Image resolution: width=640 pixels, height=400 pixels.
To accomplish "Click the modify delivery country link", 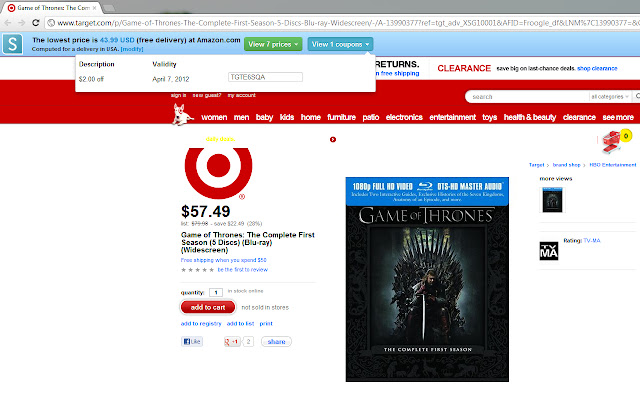I will point(132,49).
